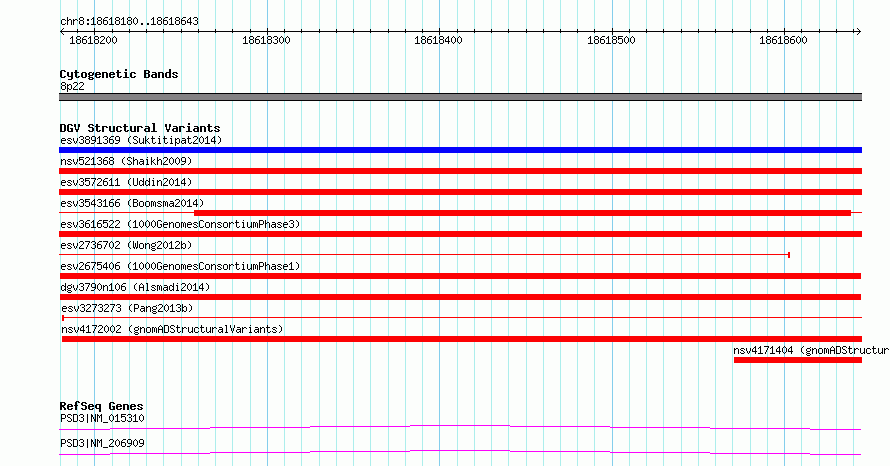The width and height of the screenshot is (890, 466).
Task: Click the esv3891369 (Suktitipat2014) label
Action: (x=141, y=140)
